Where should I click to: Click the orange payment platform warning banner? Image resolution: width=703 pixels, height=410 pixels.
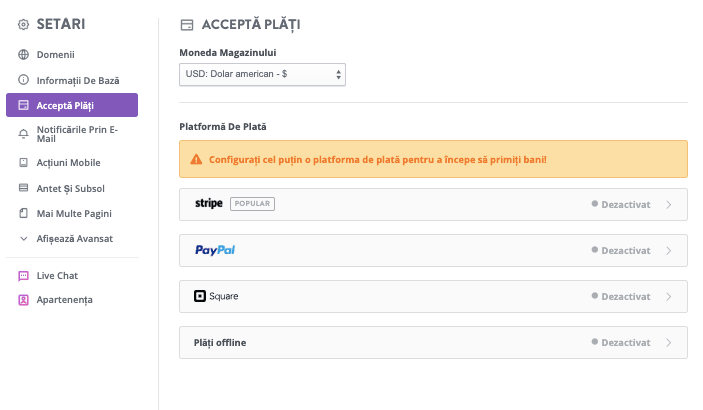pos(433,159)
